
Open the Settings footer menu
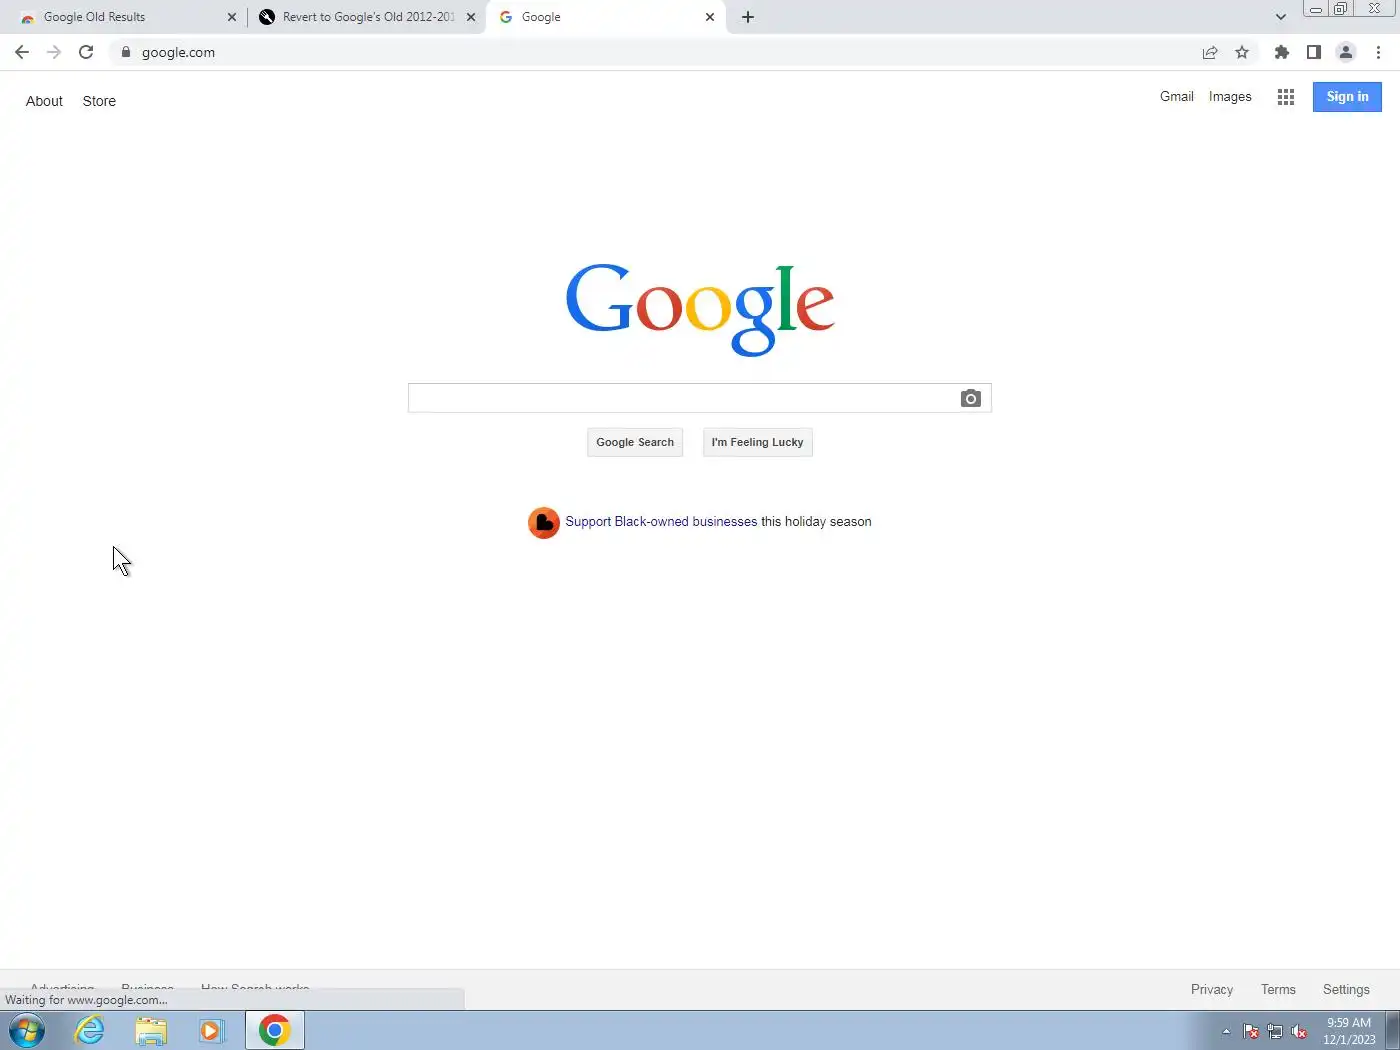point(1346,990)
